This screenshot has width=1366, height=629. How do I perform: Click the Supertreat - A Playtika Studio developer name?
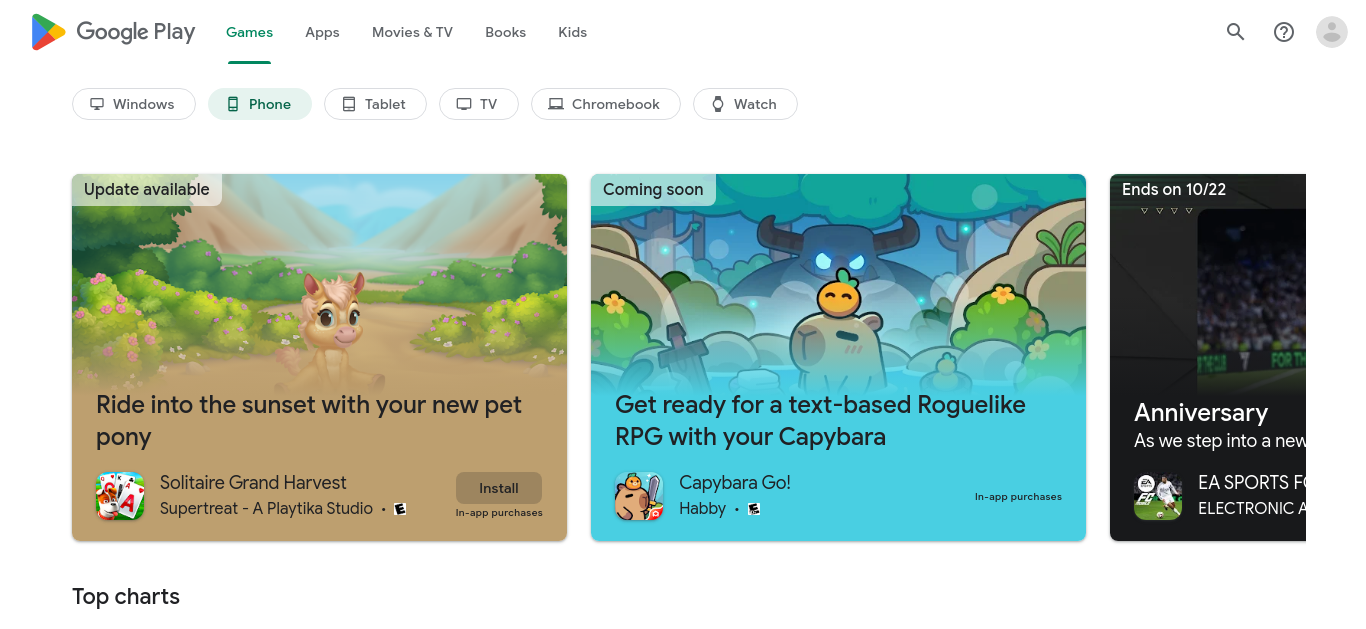pyautogui.click(x=266, y=509)
